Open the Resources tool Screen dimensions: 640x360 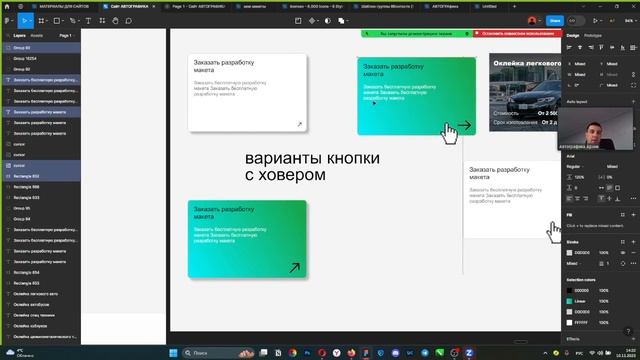(102, 21)
